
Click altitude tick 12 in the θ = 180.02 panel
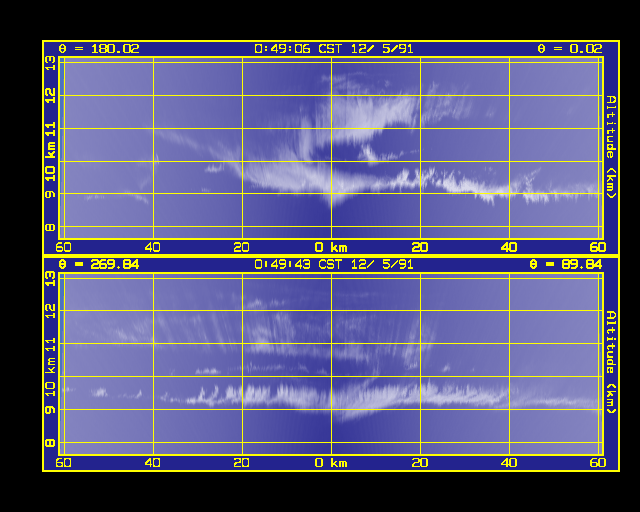50,96
